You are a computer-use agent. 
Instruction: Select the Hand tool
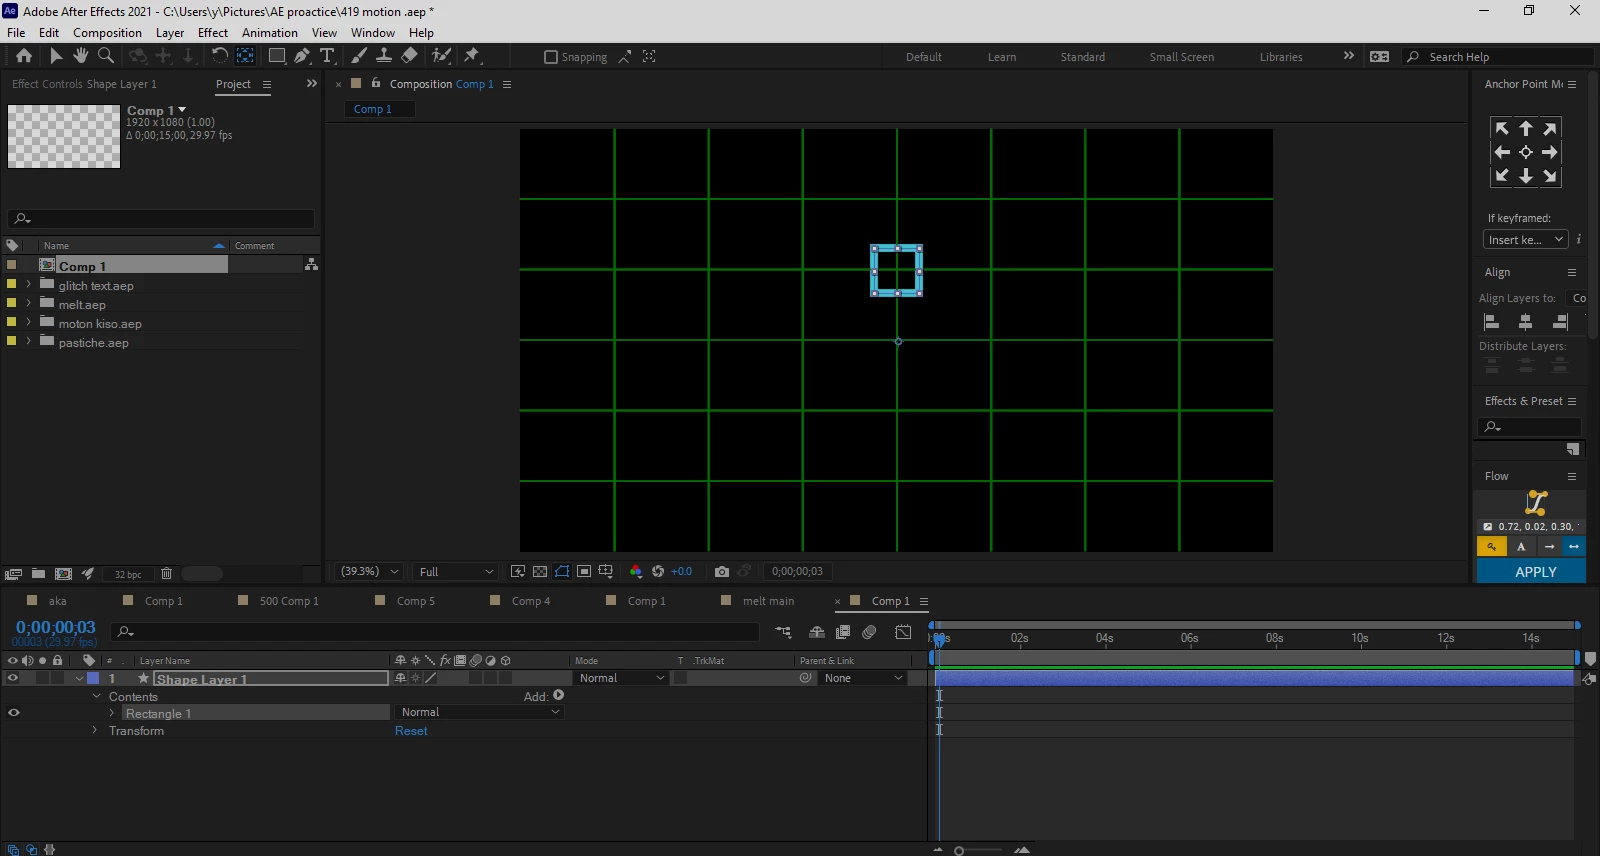click(81, 56)
